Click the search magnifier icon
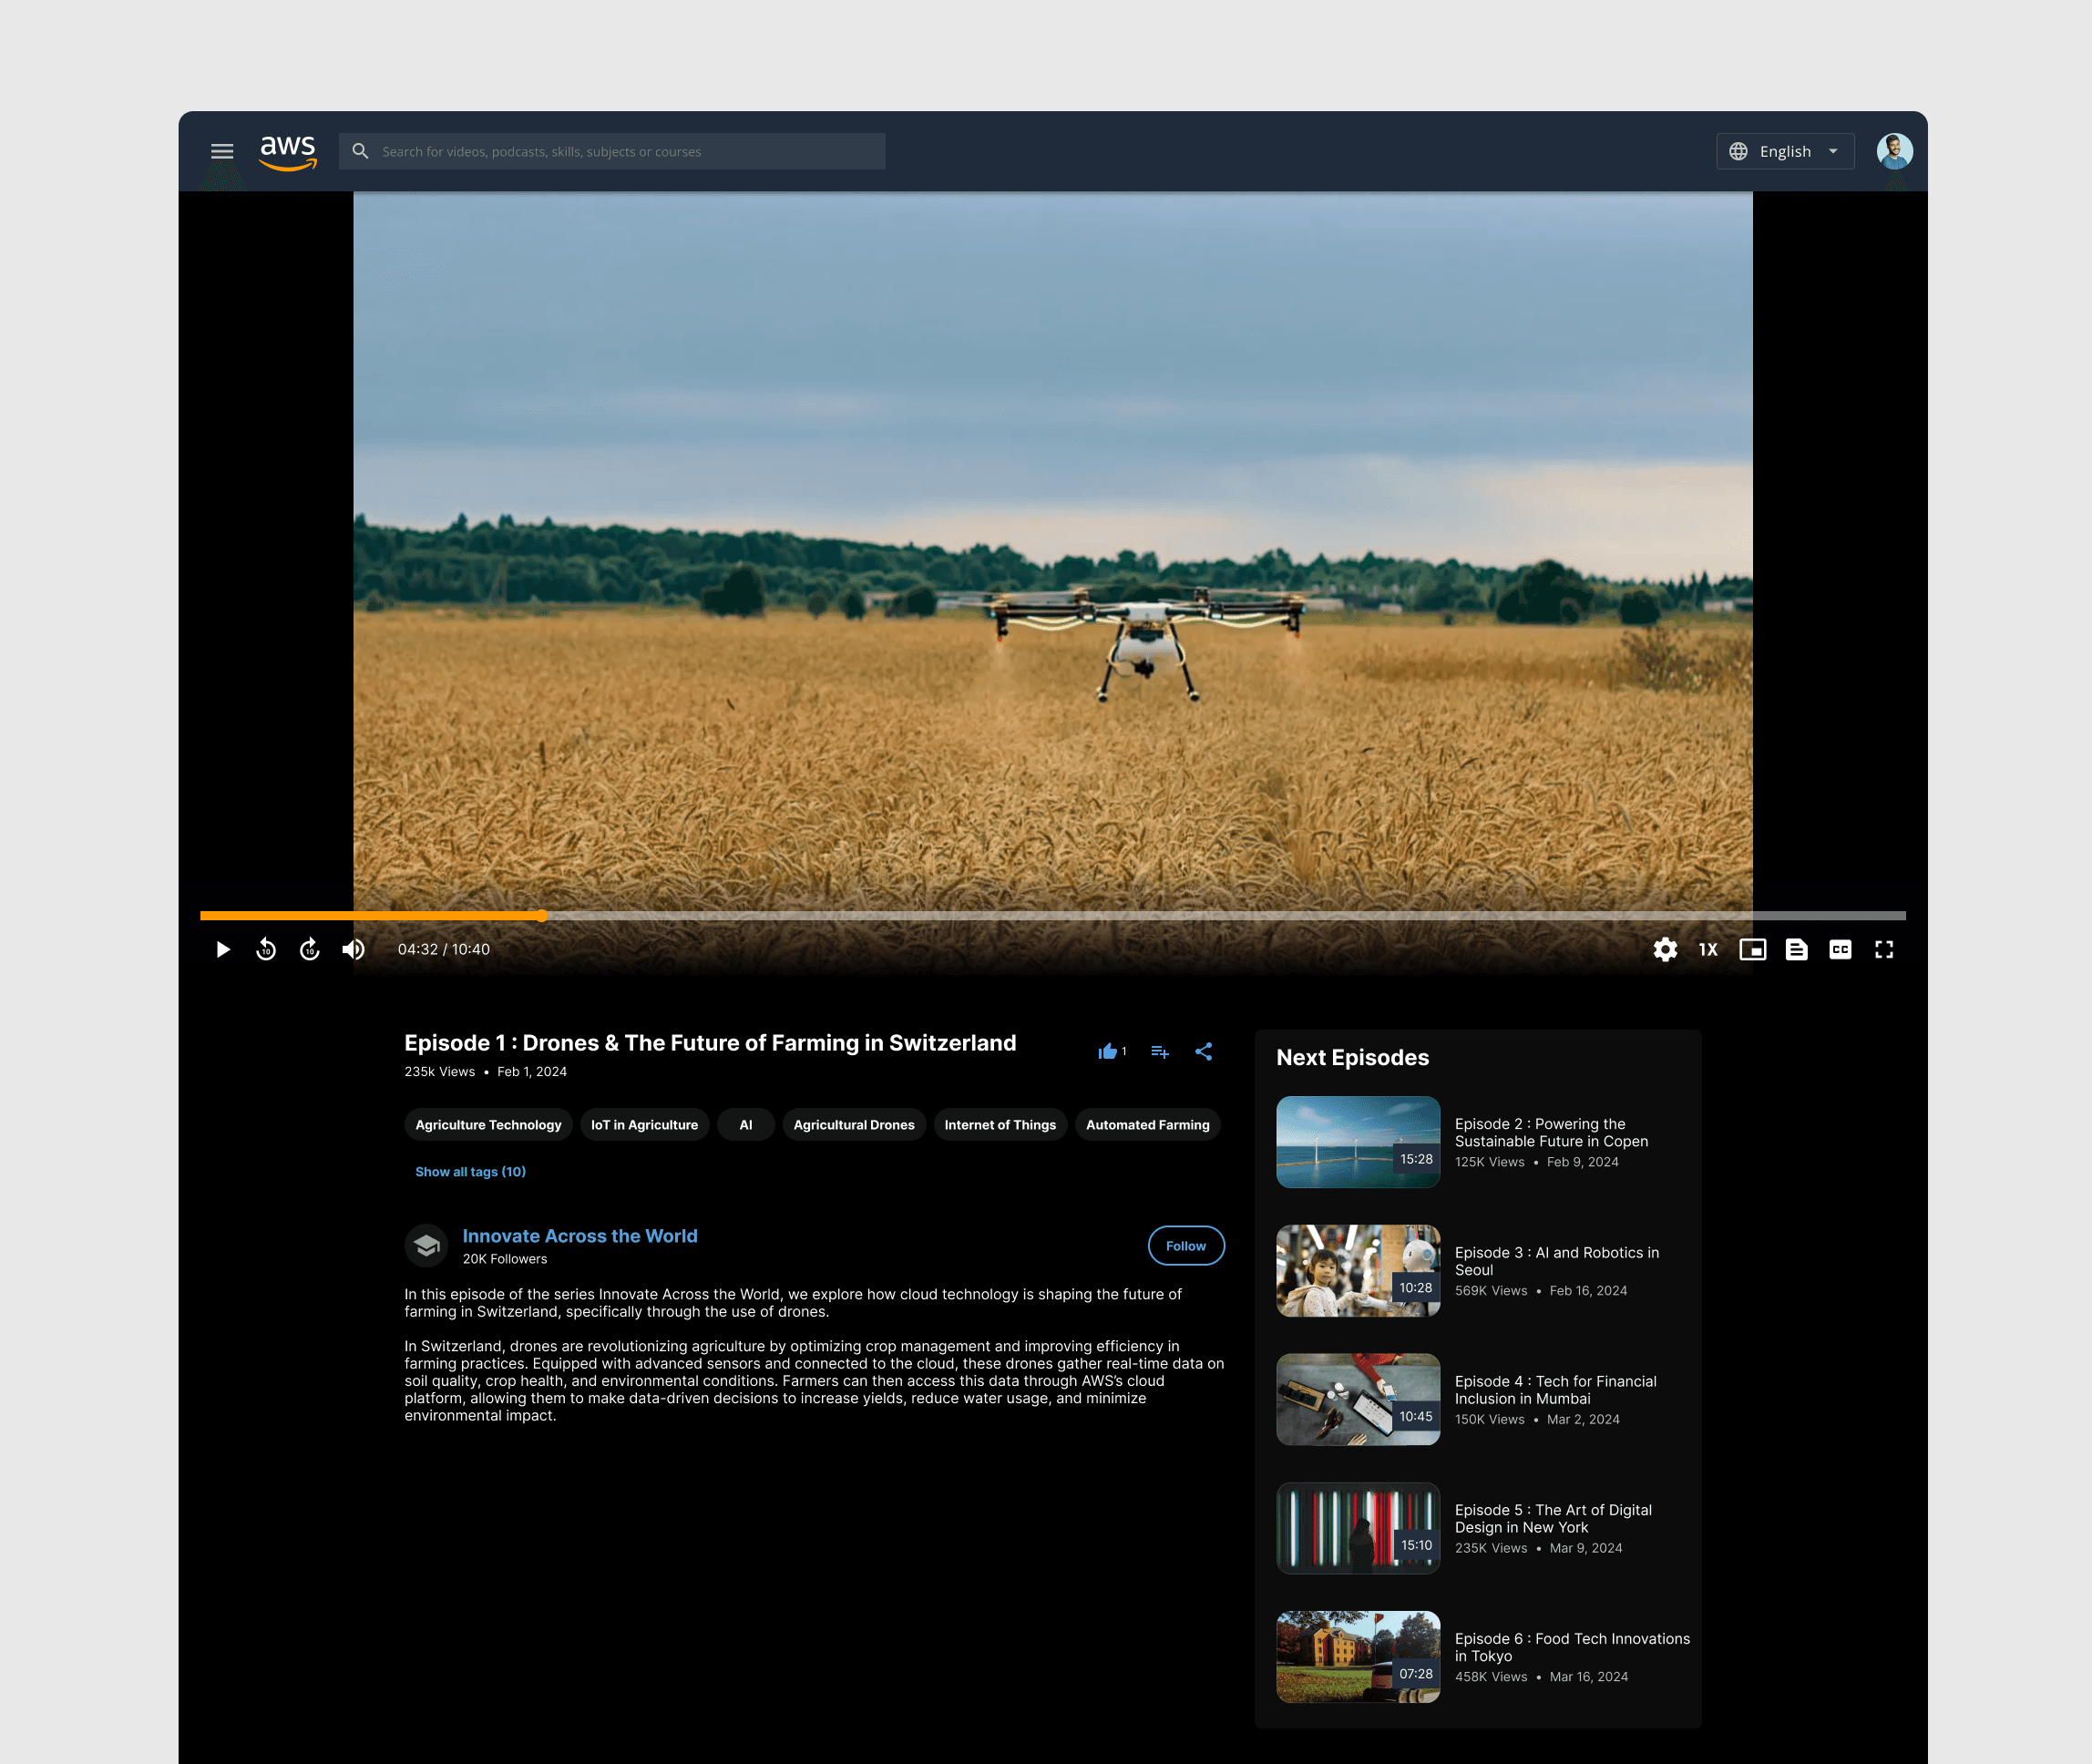The height and width of the screenshot is (1764, 2092). coord(360,151)
